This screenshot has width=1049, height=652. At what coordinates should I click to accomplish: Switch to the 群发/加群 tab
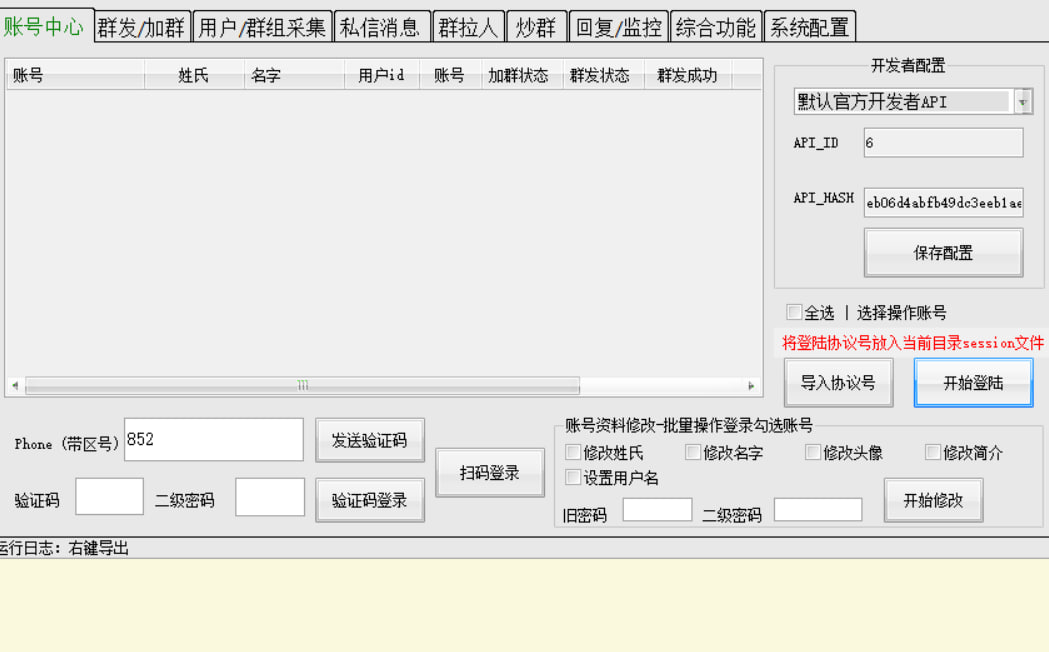tap(141, 27)
